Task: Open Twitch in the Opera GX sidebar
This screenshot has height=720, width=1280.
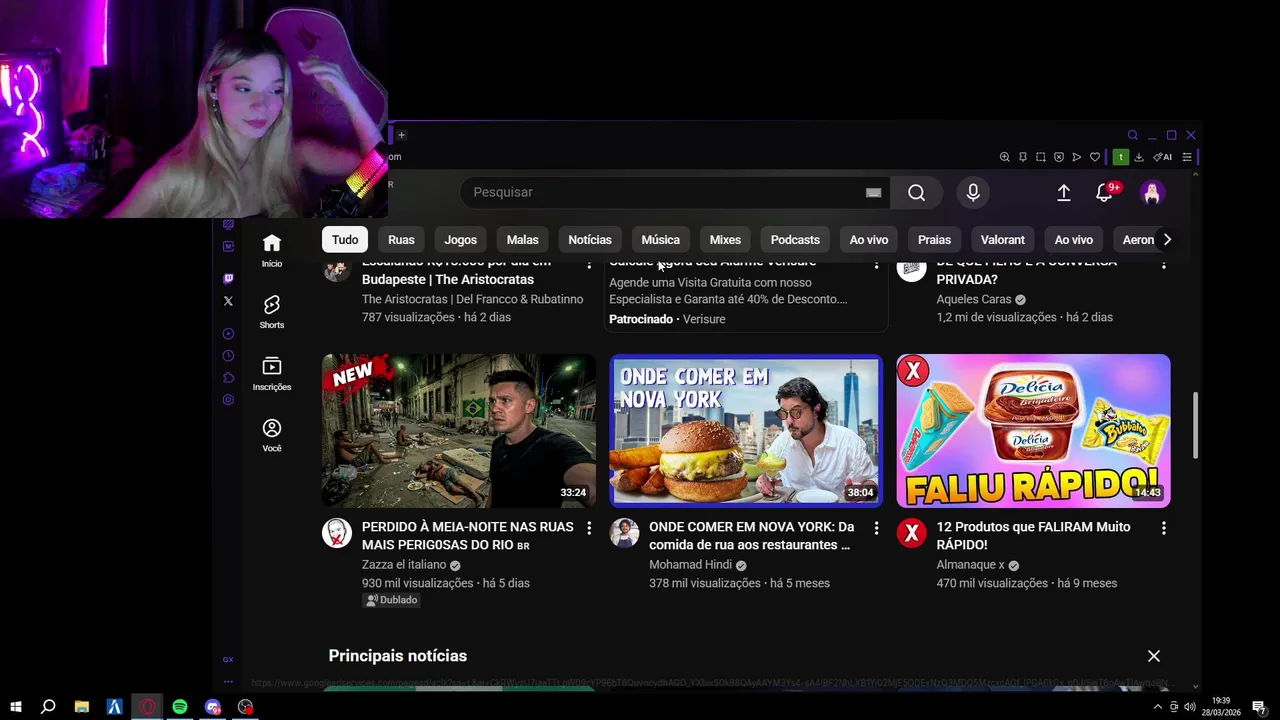Action: pos(228,279)
